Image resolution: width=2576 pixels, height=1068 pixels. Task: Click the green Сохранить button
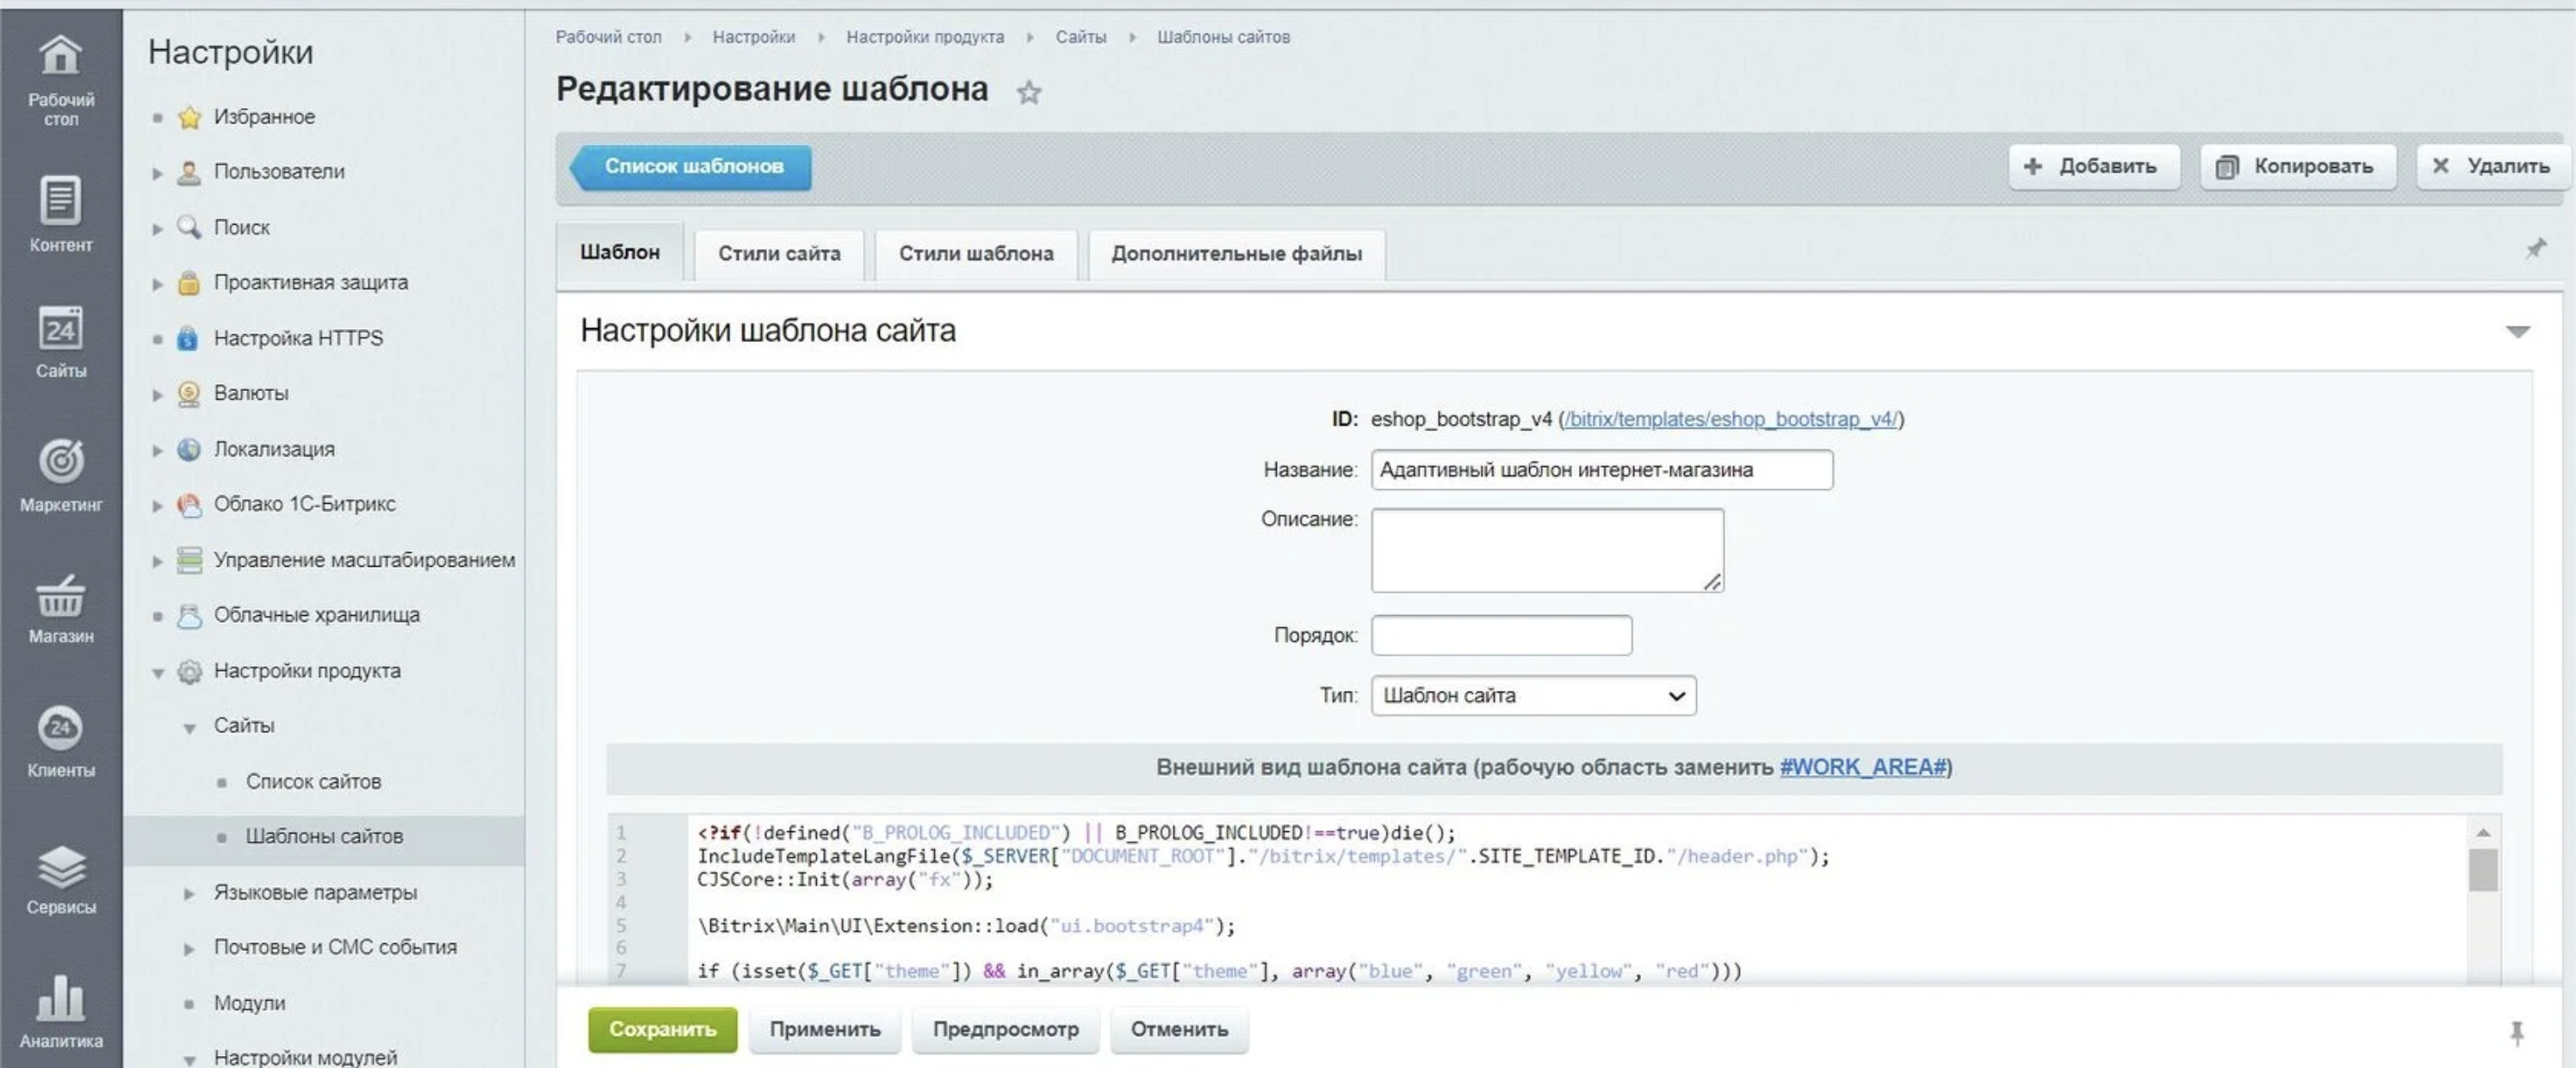pyautogui.click(x=662, y=1030)
